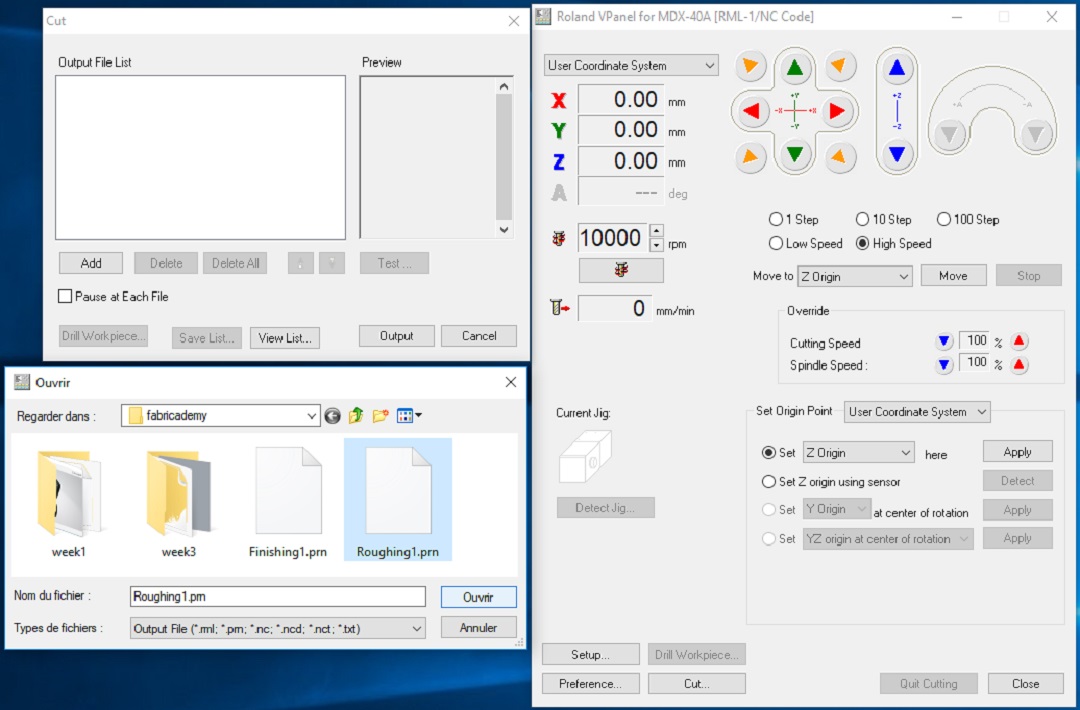Image resolution: width=1080 pixels, height=710 pixels.
Task: Click the Nom du fichier input field
Action: (278, 596)
